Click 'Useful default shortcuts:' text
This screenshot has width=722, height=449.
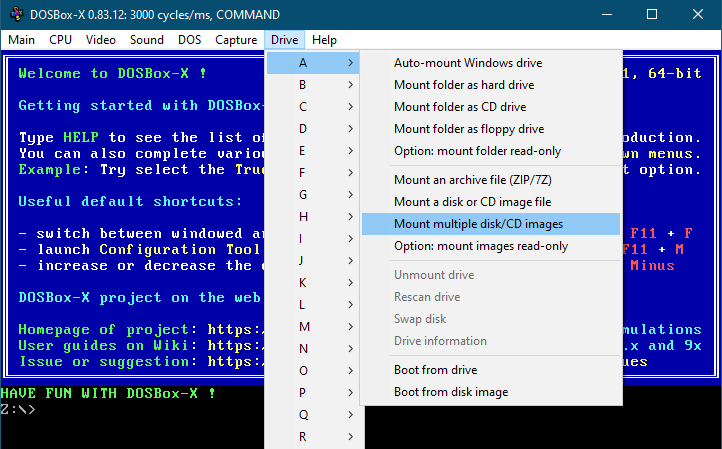(x=130, y=201)
